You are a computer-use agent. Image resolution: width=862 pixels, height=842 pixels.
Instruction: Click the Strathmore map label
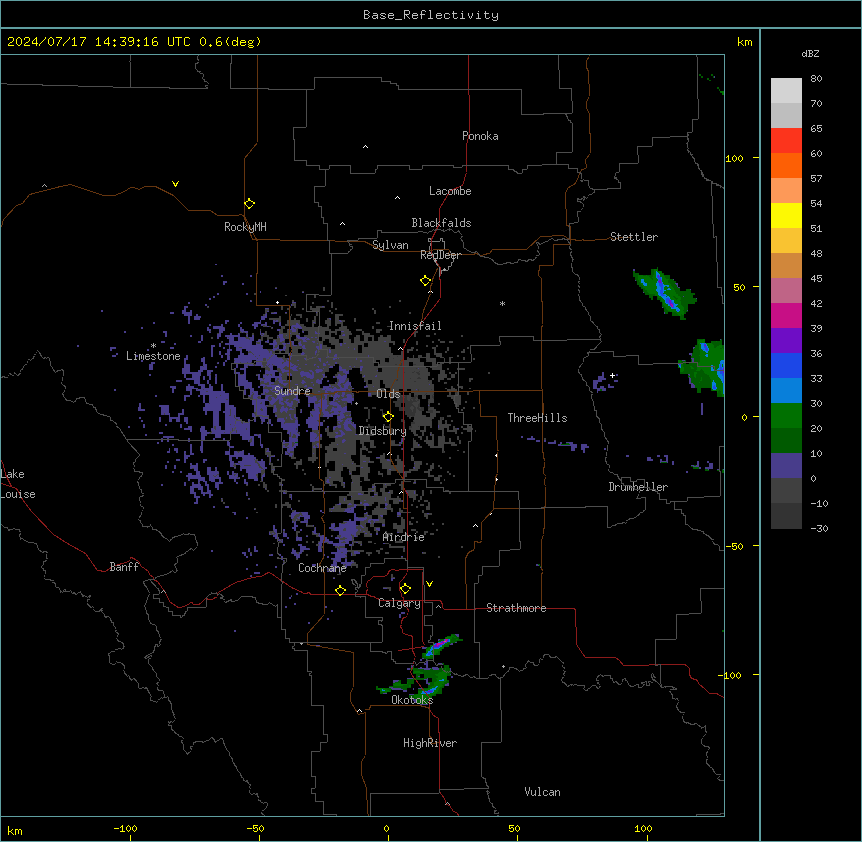tap(516, 608)
